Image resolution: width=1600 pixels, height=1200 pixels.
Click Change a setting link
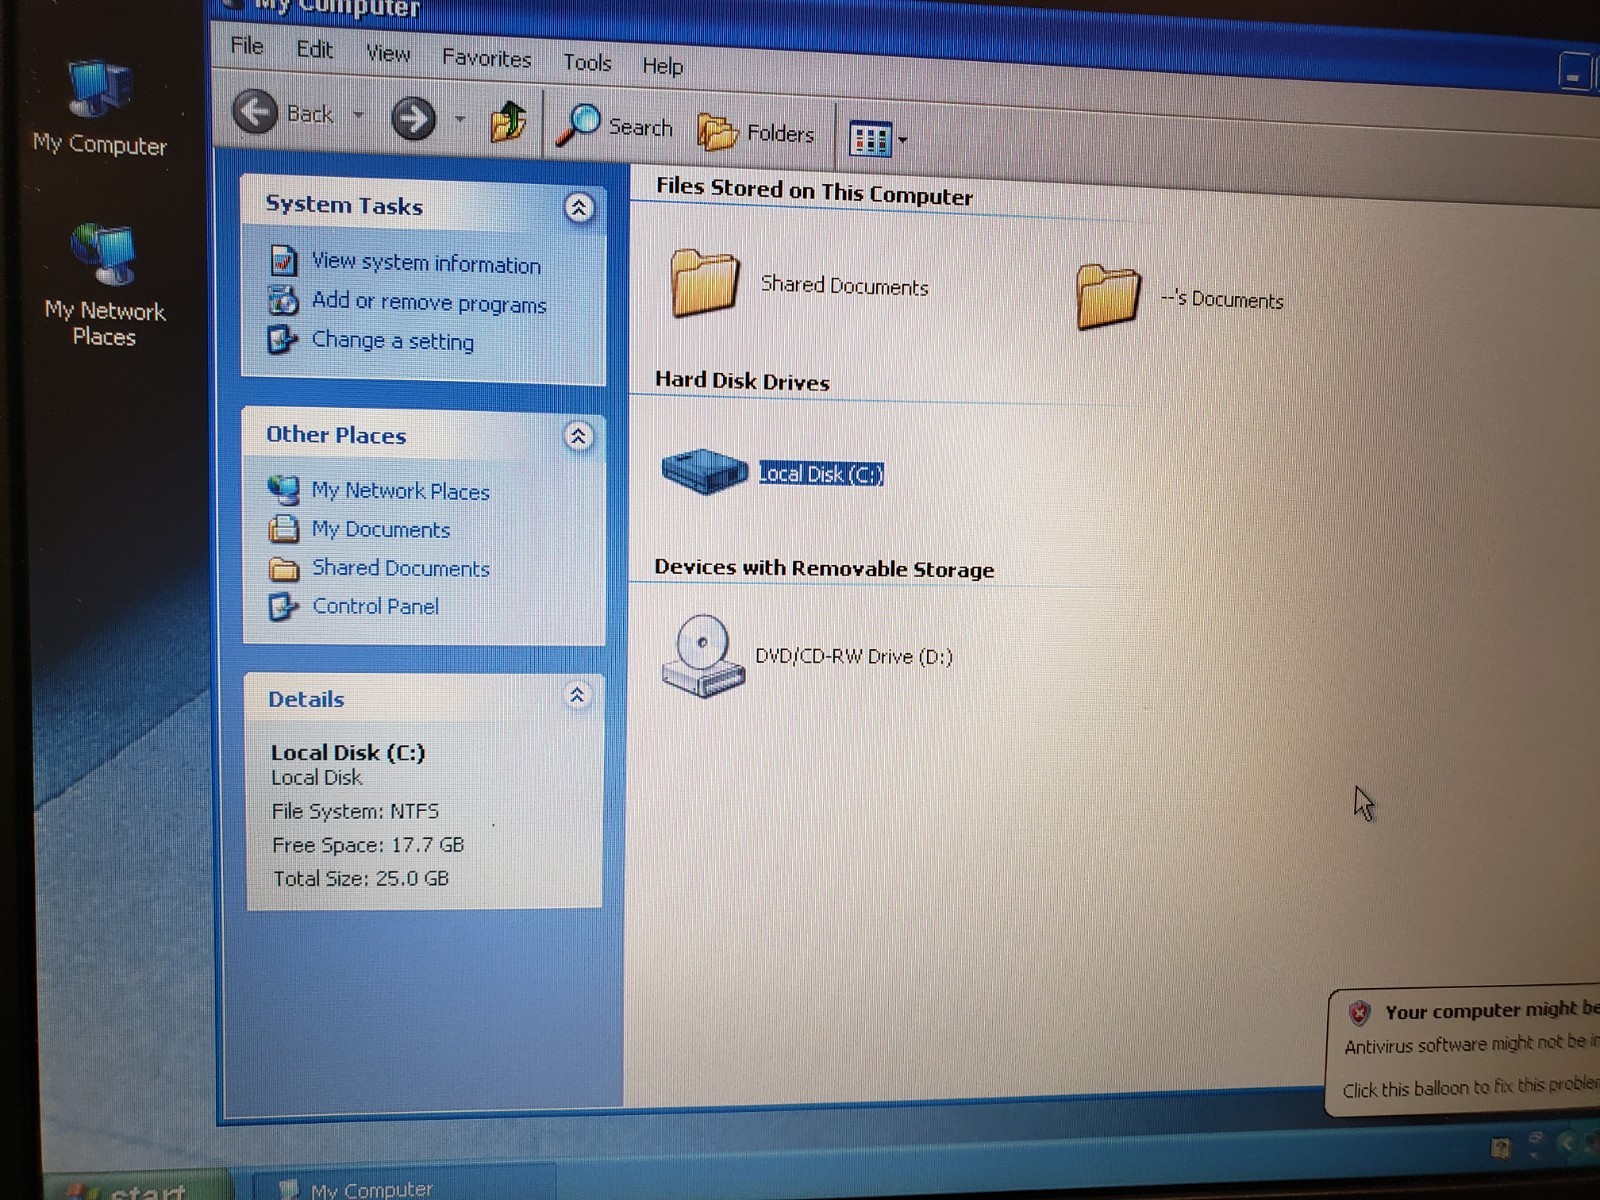pyautogui.click(x=393, y=340)
